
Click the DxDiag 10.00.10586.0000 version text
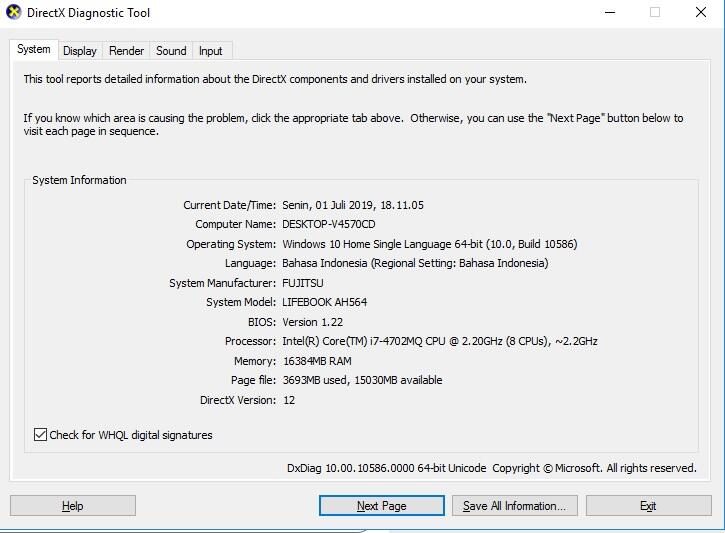387,468
